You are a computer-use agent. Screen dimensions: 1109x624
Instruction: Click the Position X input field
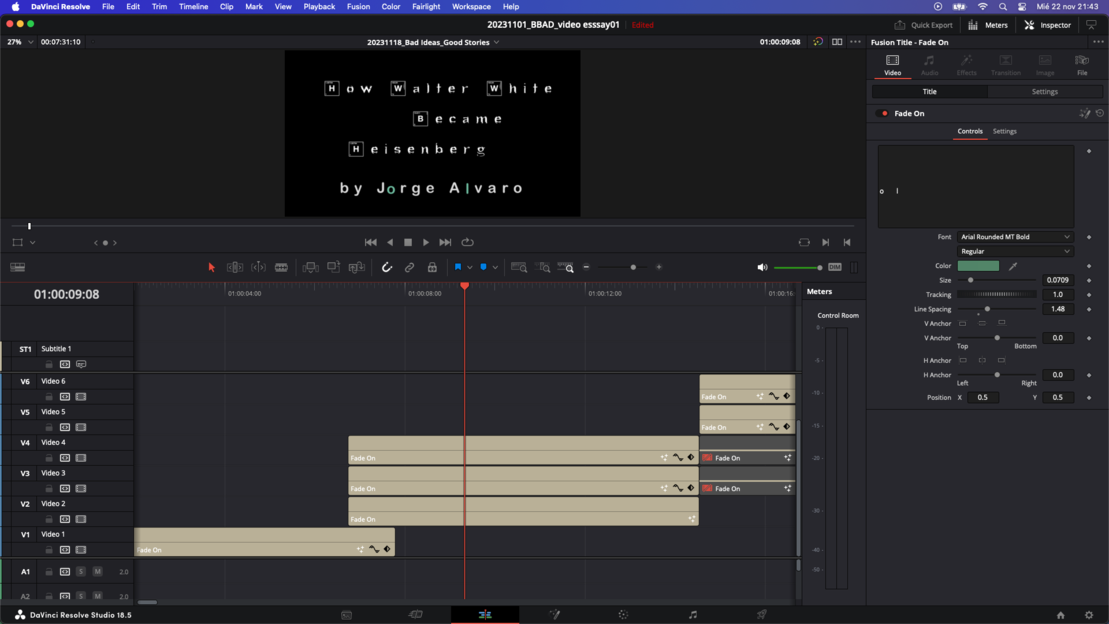(x=982, y=397)
